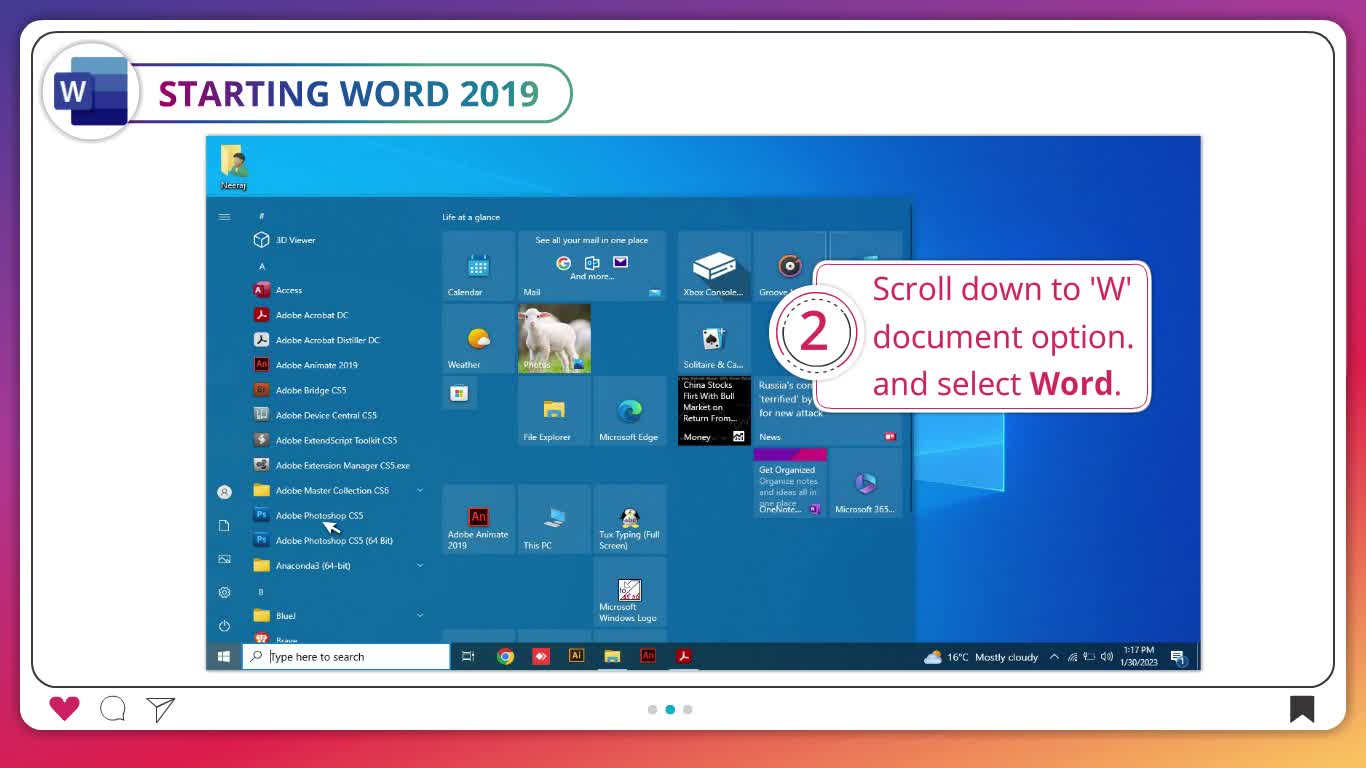Open the Calendar tile
This screenshot has width=1366, height=768.
478,266
